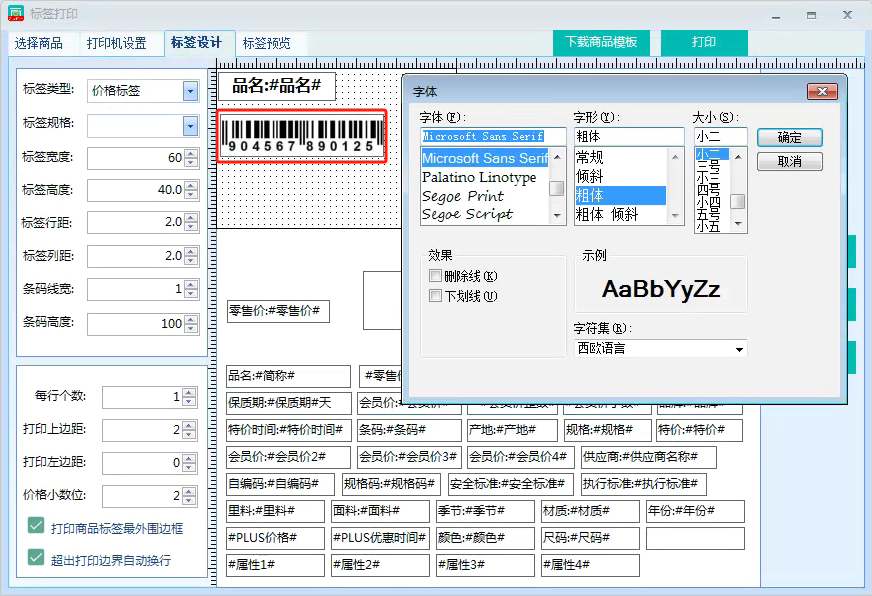872x596 pixels.
Task: Click the 标签高度 stepper arrows
Action: coord(191,190)
